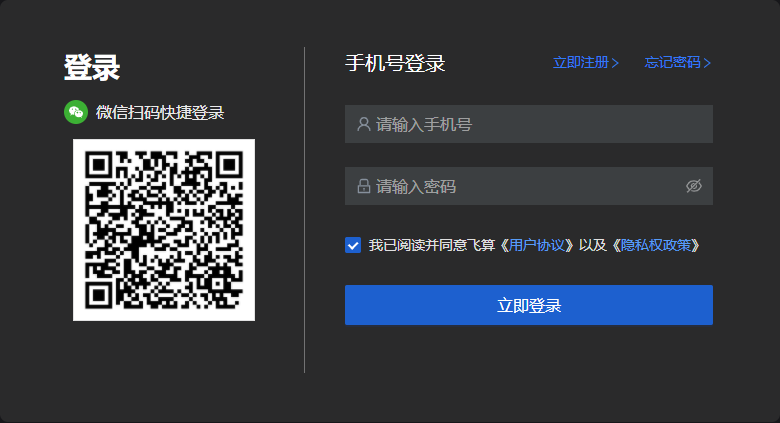
Task: Open the 用户协议 user agreement link
Action: pos(537,245)
